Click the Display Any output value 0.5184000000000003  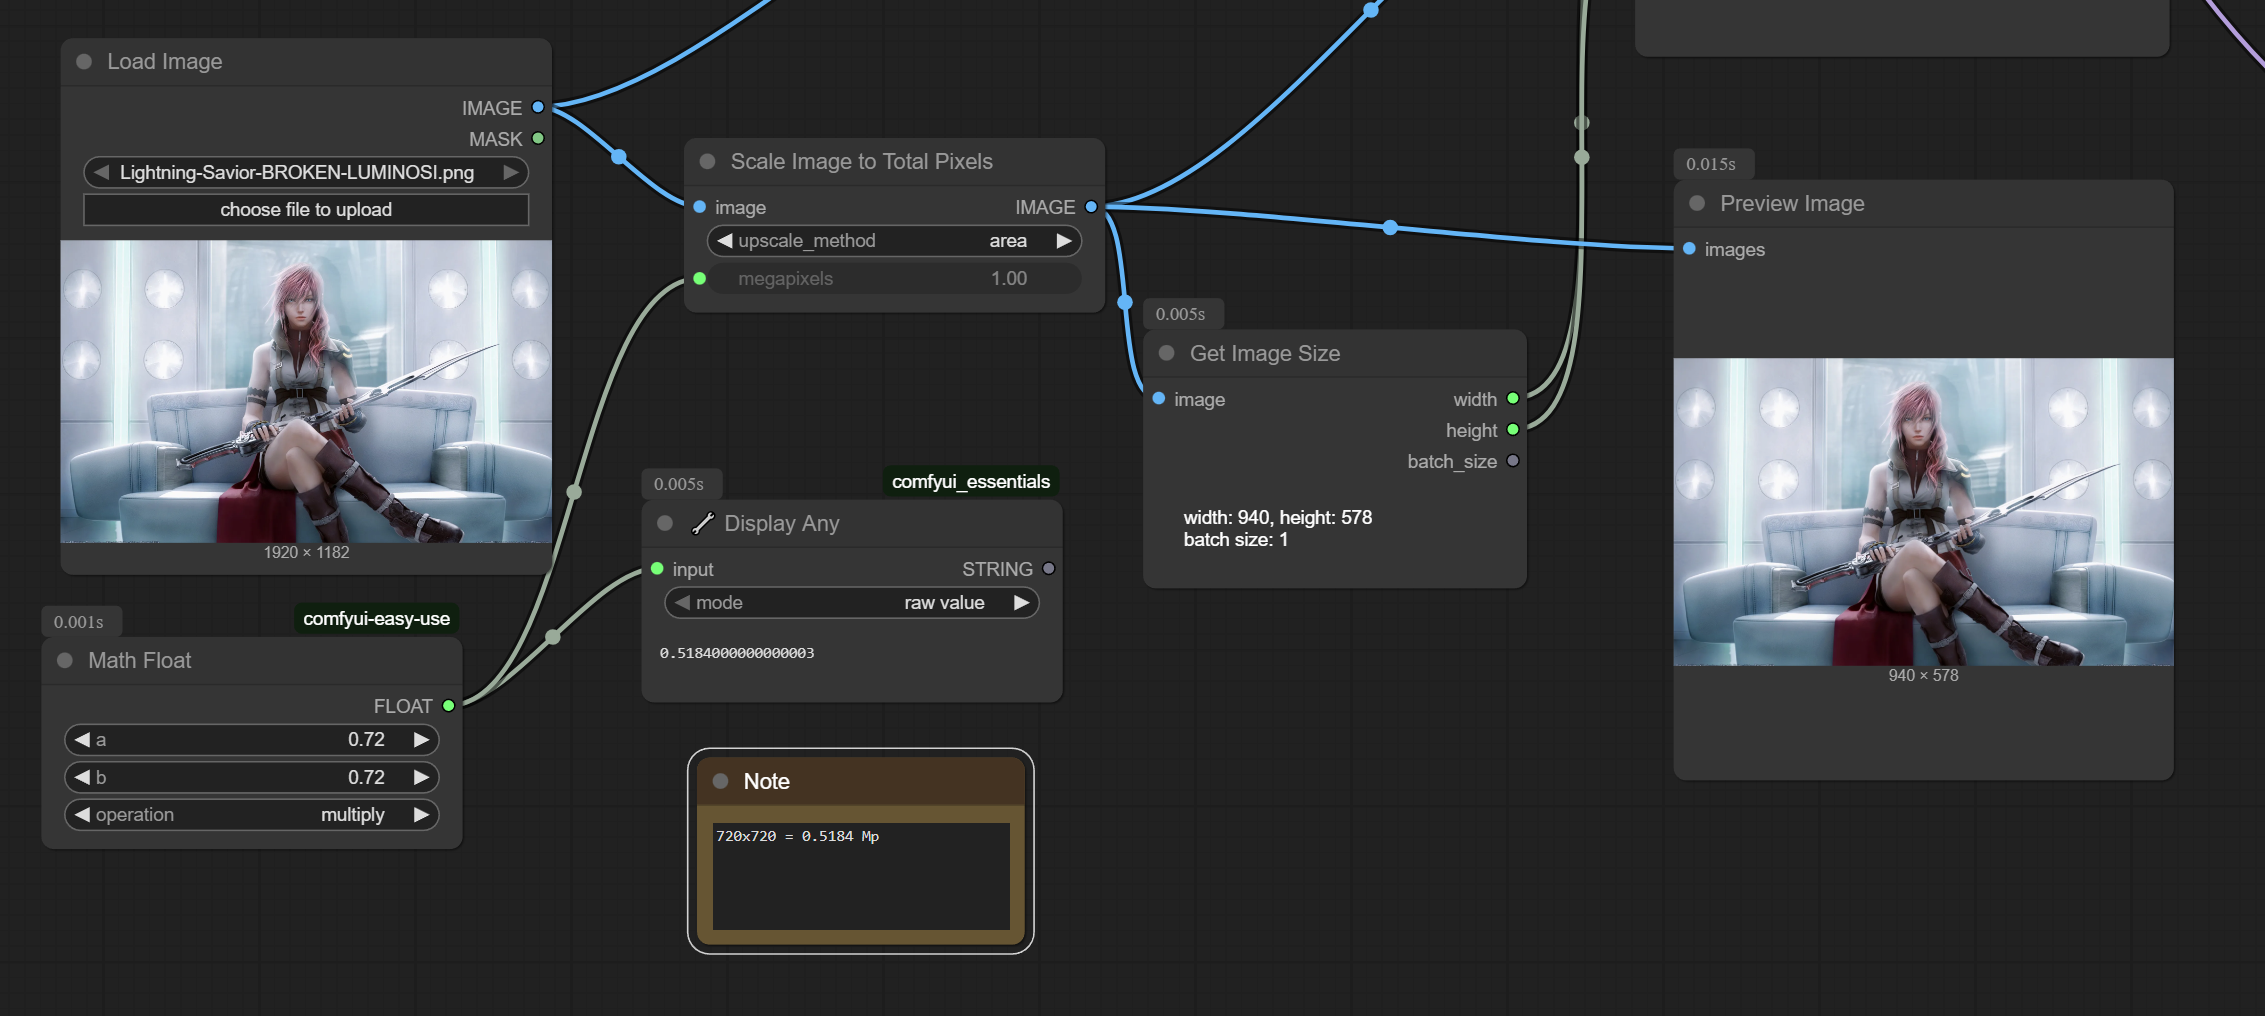pyautogui.click(x=737, y=653)
